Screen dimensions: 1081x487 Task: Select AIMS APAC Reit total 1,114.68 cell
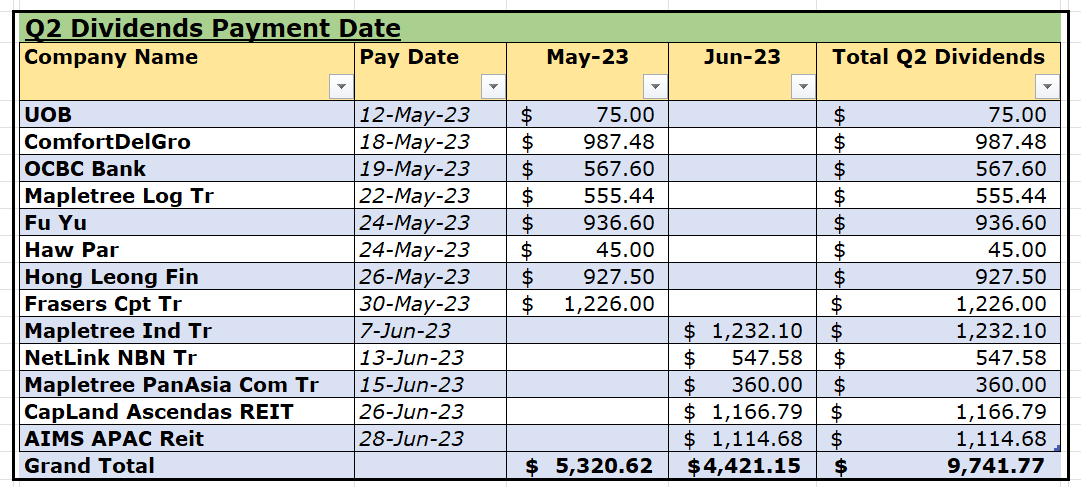938,439
